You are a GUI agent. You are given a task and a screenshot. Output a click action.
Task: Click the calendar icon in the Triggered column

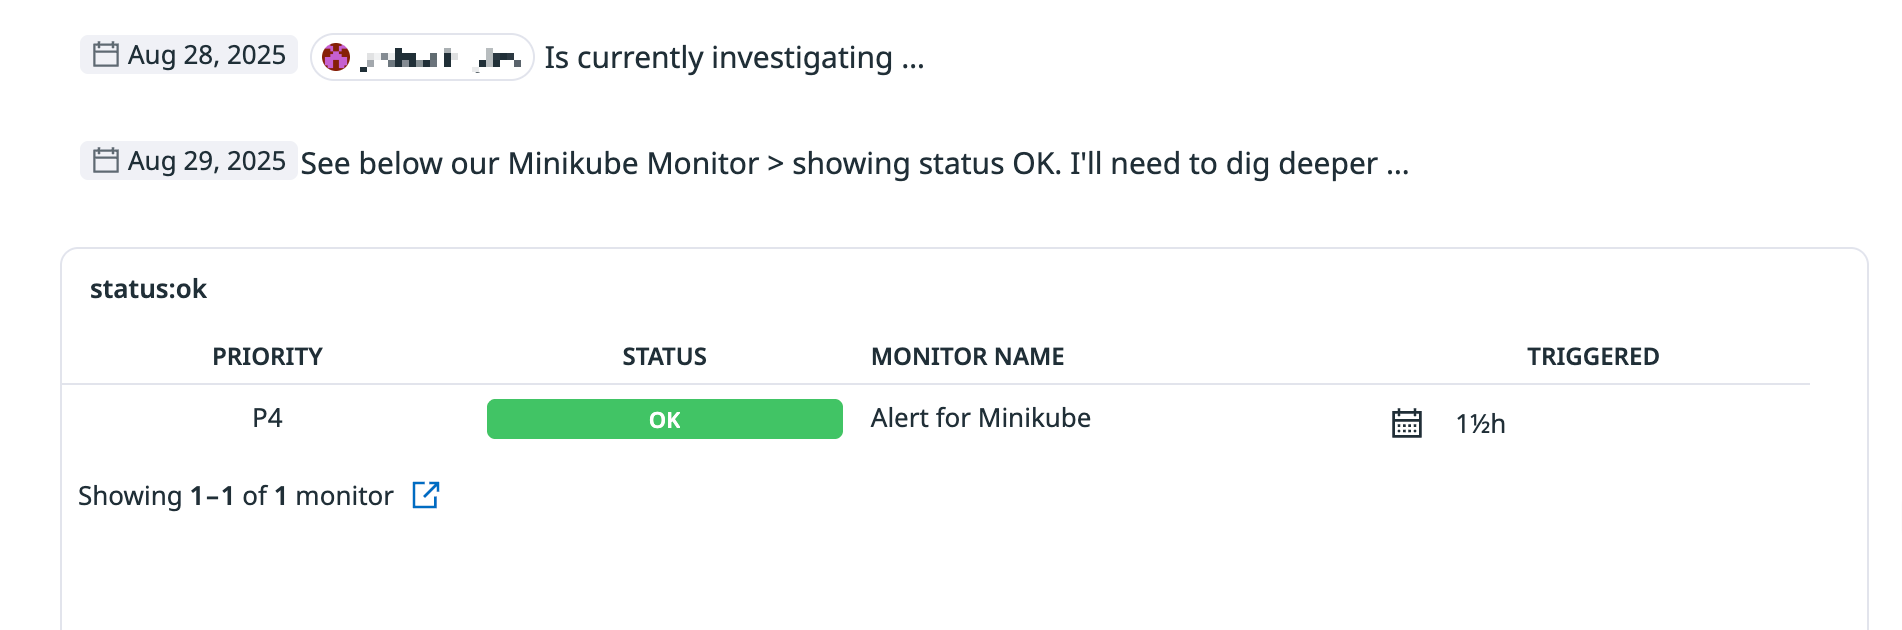pos(1406,423)
